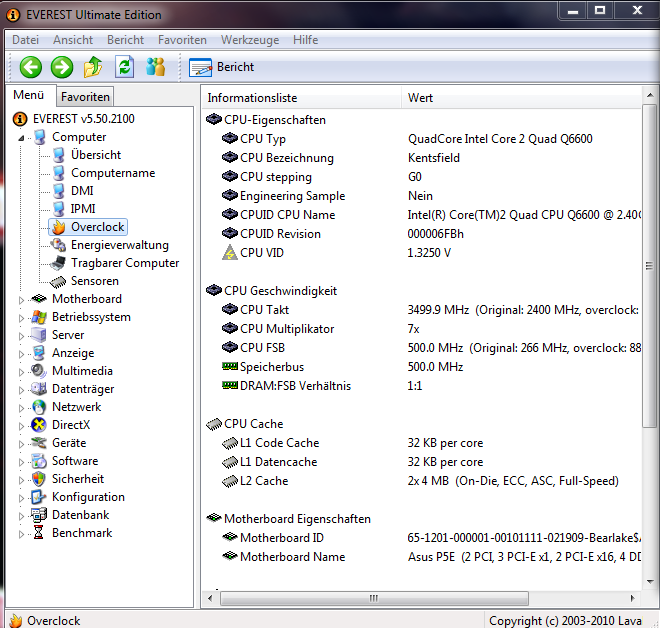
Task: Expand the Software tree node
Action: tap(21, 462)
